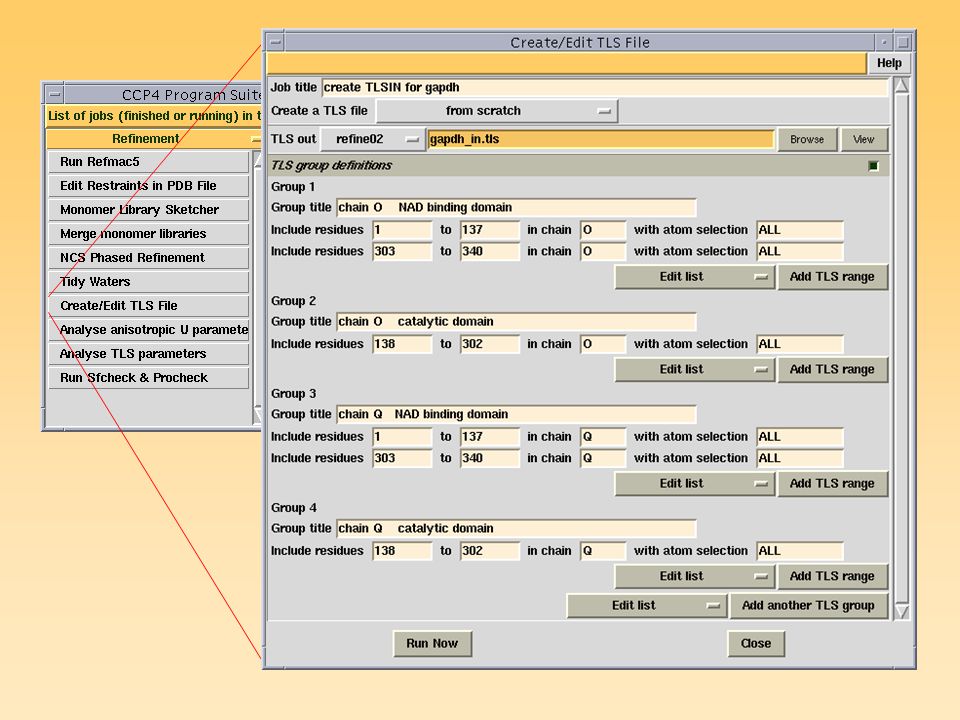
Task: Click Group 4 end residue field 302
Action: (x=490, y=551)
